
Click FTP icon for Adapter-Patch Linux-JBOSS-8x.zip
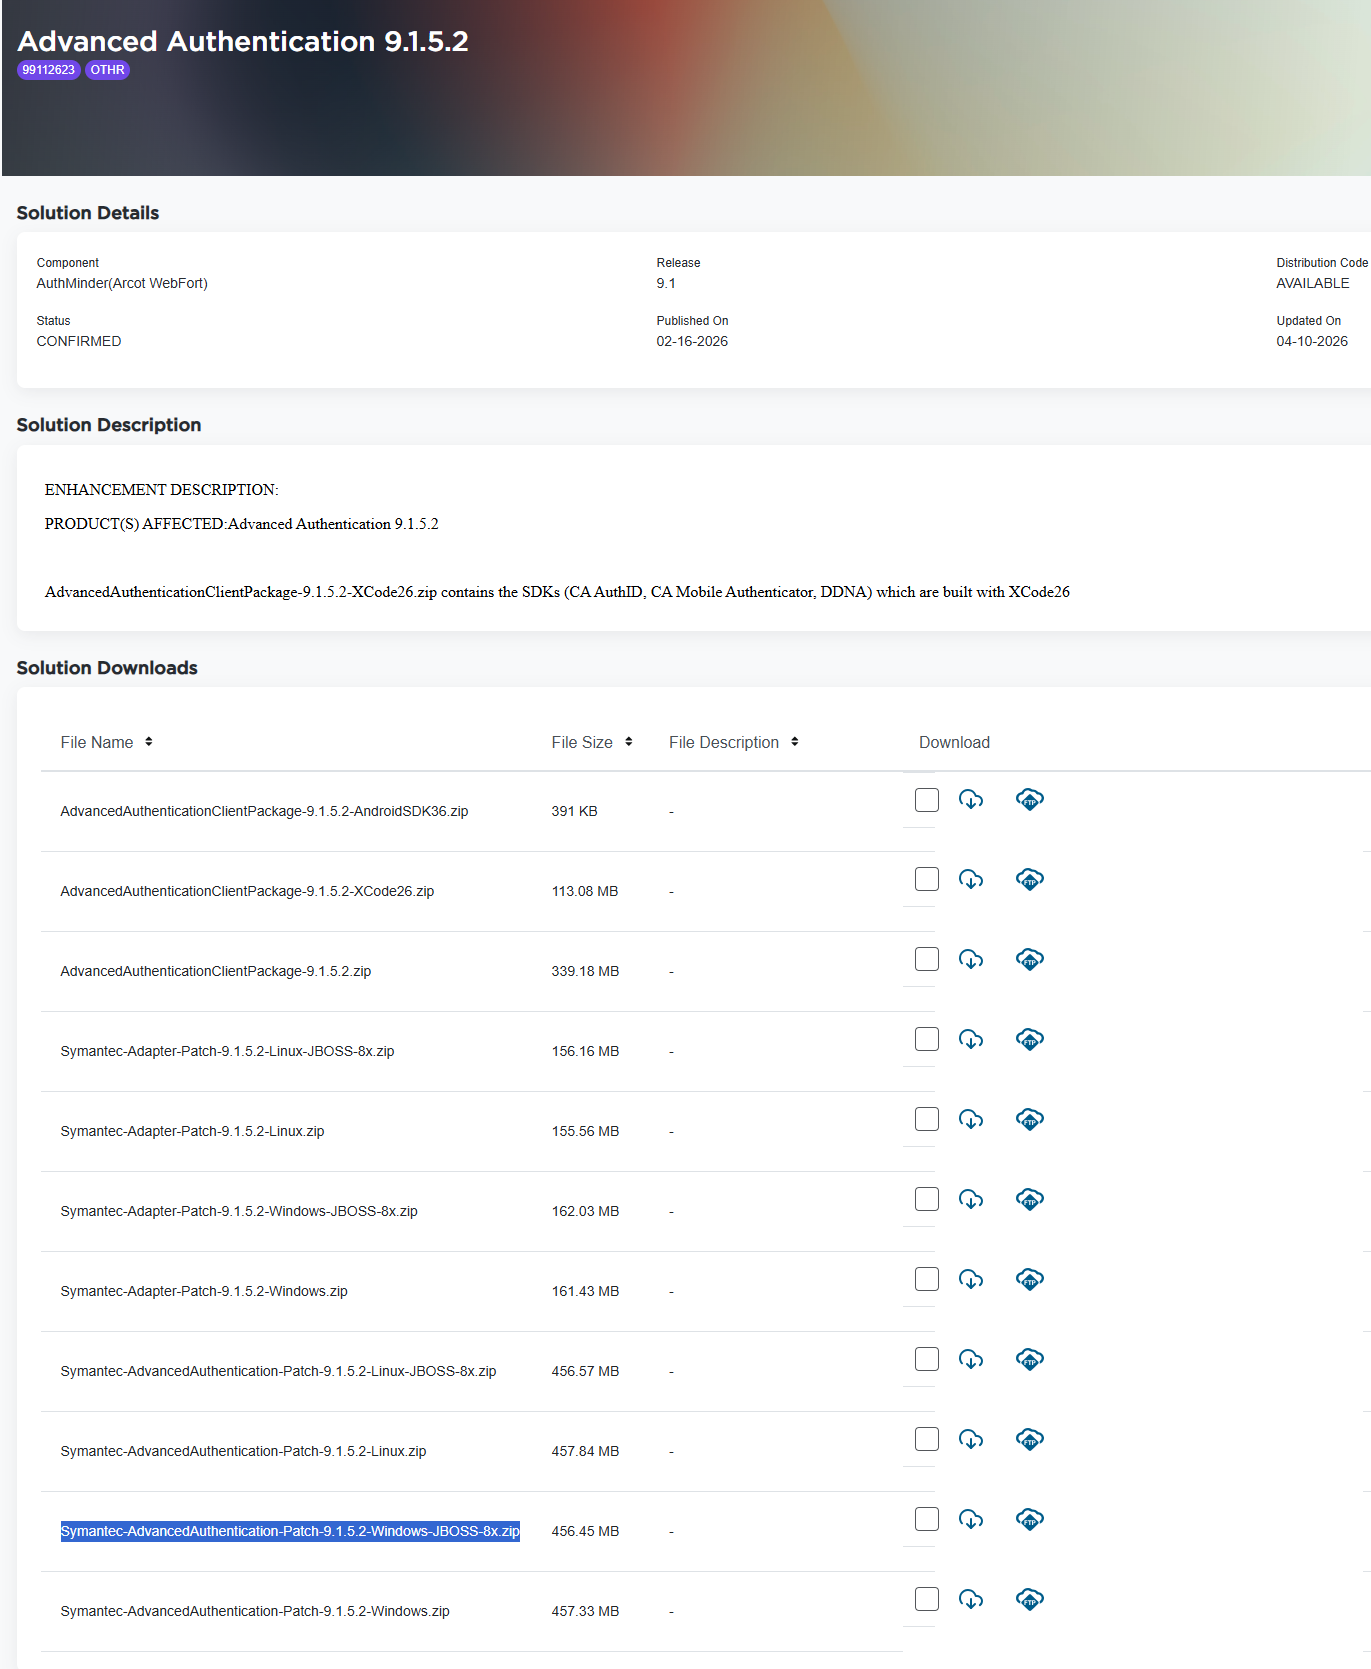click(x=1030, y=1039)
